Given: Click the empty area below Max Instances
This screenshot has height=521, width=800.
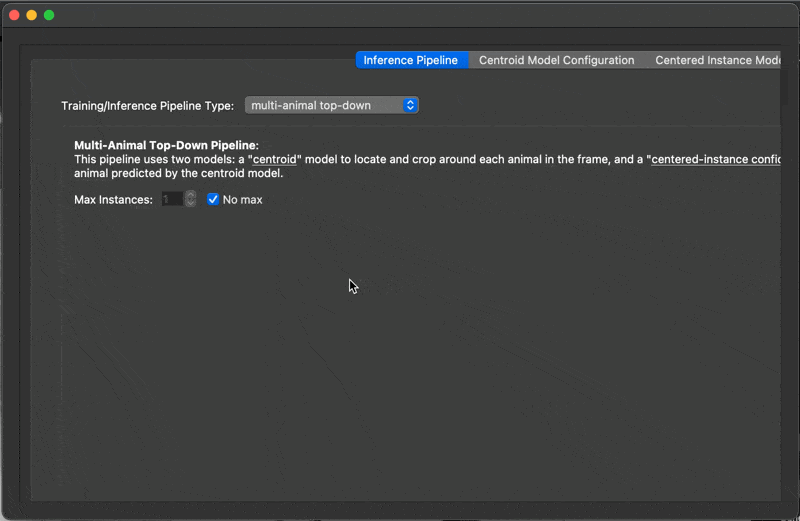Looking at the screenshot, I should point(400,350).
